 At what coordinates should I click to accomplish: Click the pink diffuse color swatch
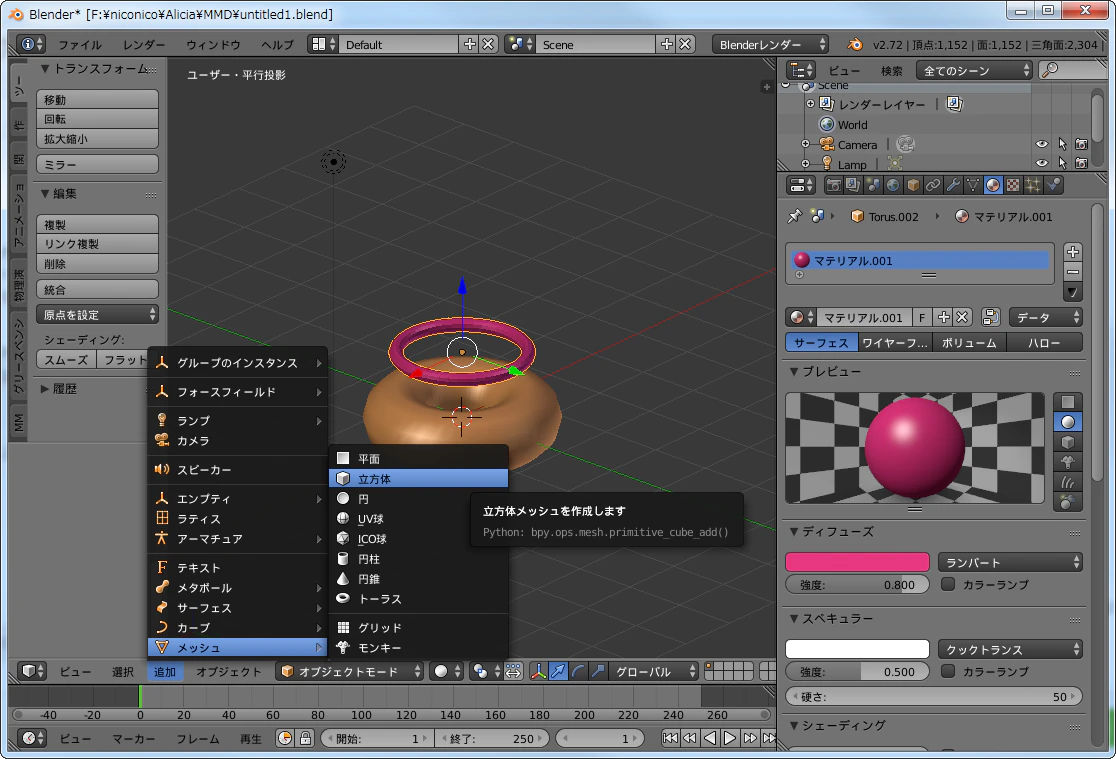pyautogui.click(x=857, y=562)
